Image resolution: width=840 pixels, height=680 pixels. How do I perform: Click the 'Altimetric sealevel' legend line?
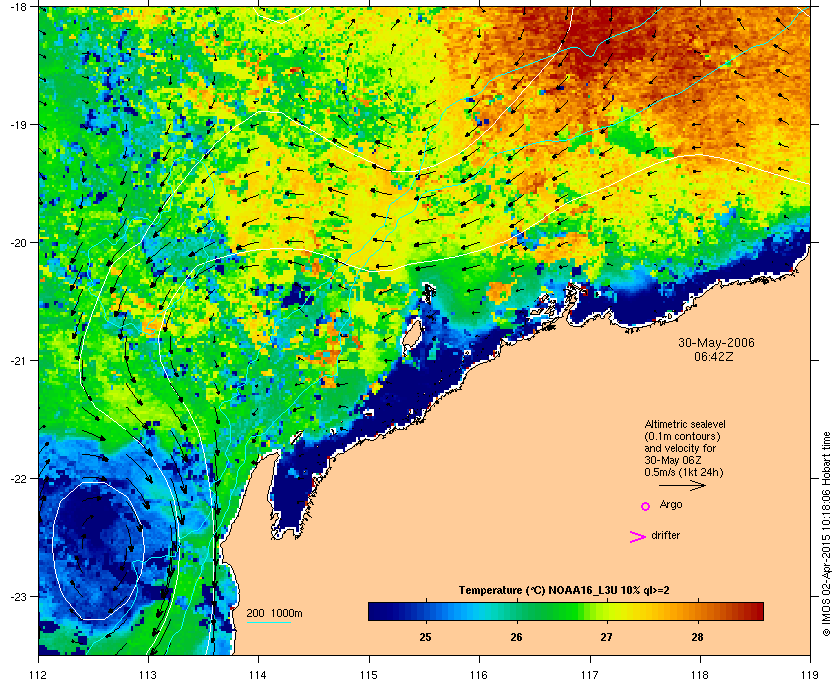[685, 424]
